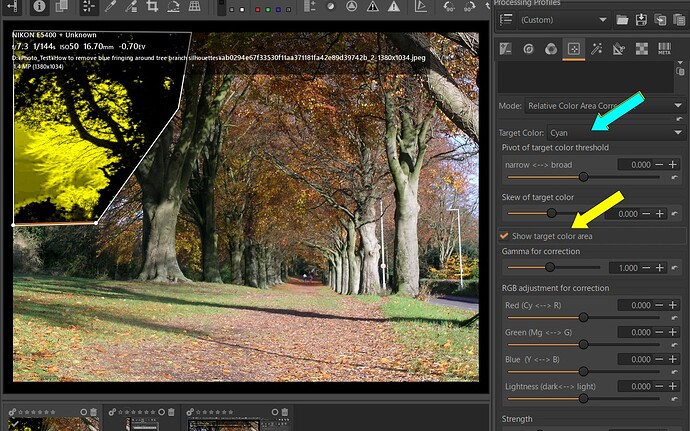Select the perspective correction tool
The image size is (690, 431).
coord(195,6)
